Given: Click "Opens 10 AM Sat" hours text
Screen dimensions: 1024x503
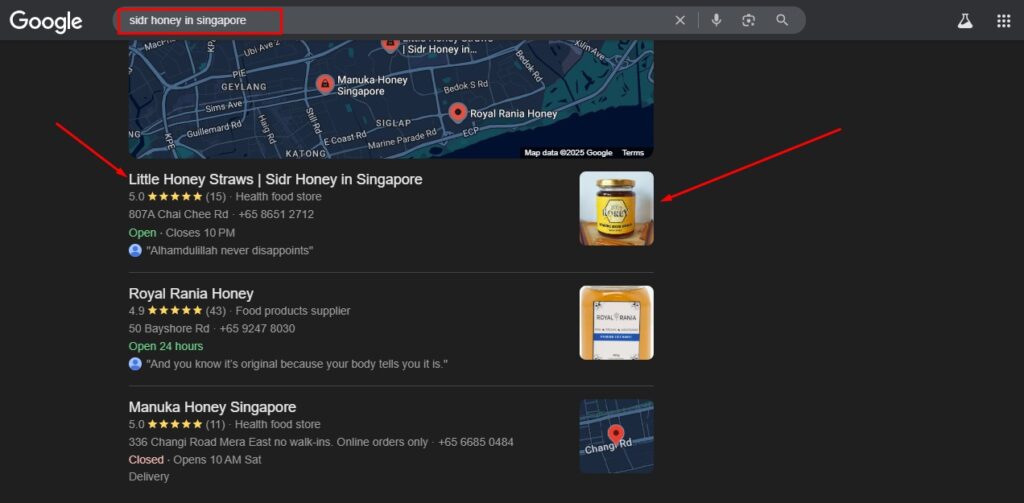Looking at the screenshot, I should tap(217, 460).
